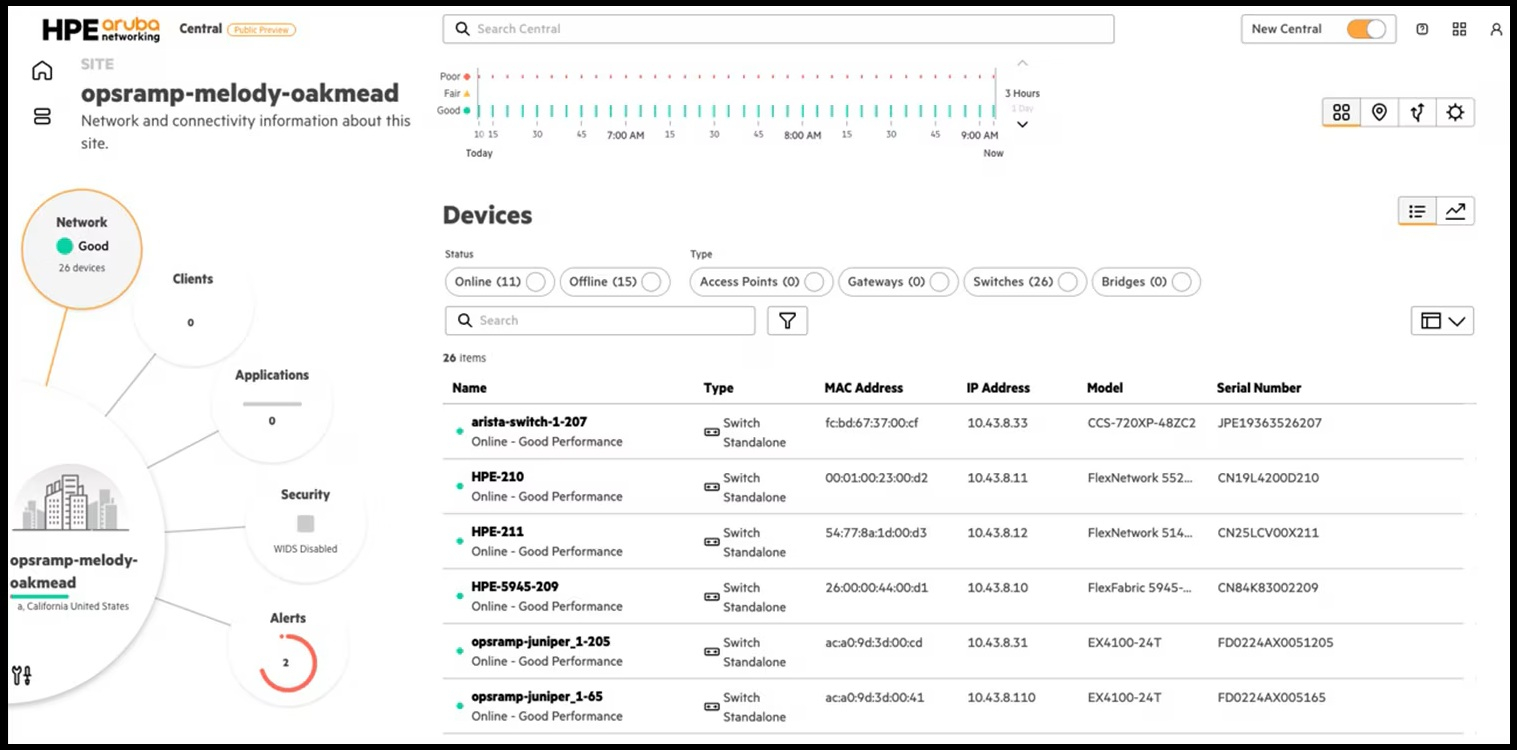Switch to dashboard grid view icon
The image size is (1517, 750).
1342,113
